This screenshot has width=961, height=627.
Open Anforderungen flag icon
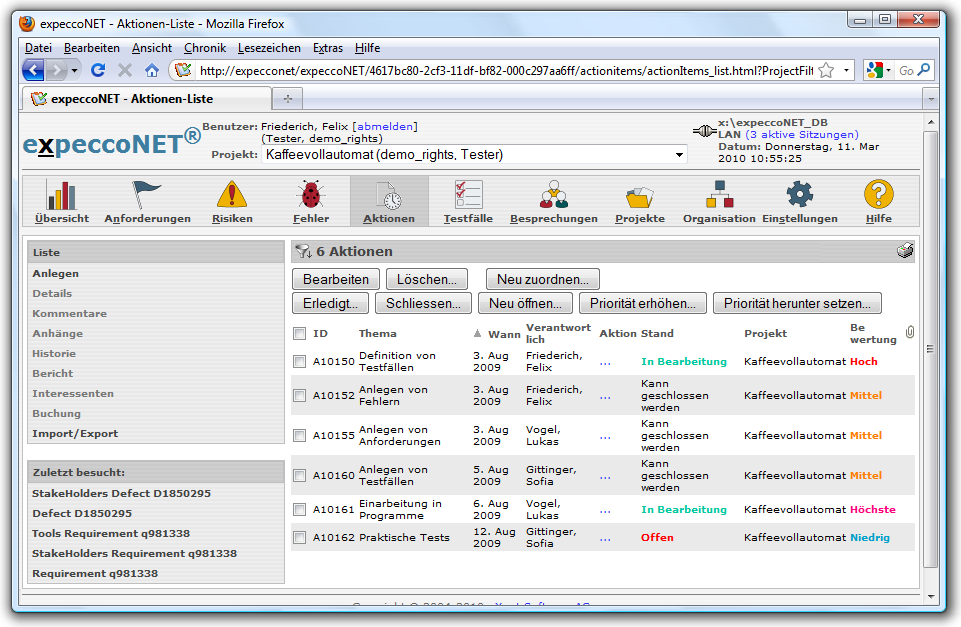pyautogui.click(x=147, y=195)
